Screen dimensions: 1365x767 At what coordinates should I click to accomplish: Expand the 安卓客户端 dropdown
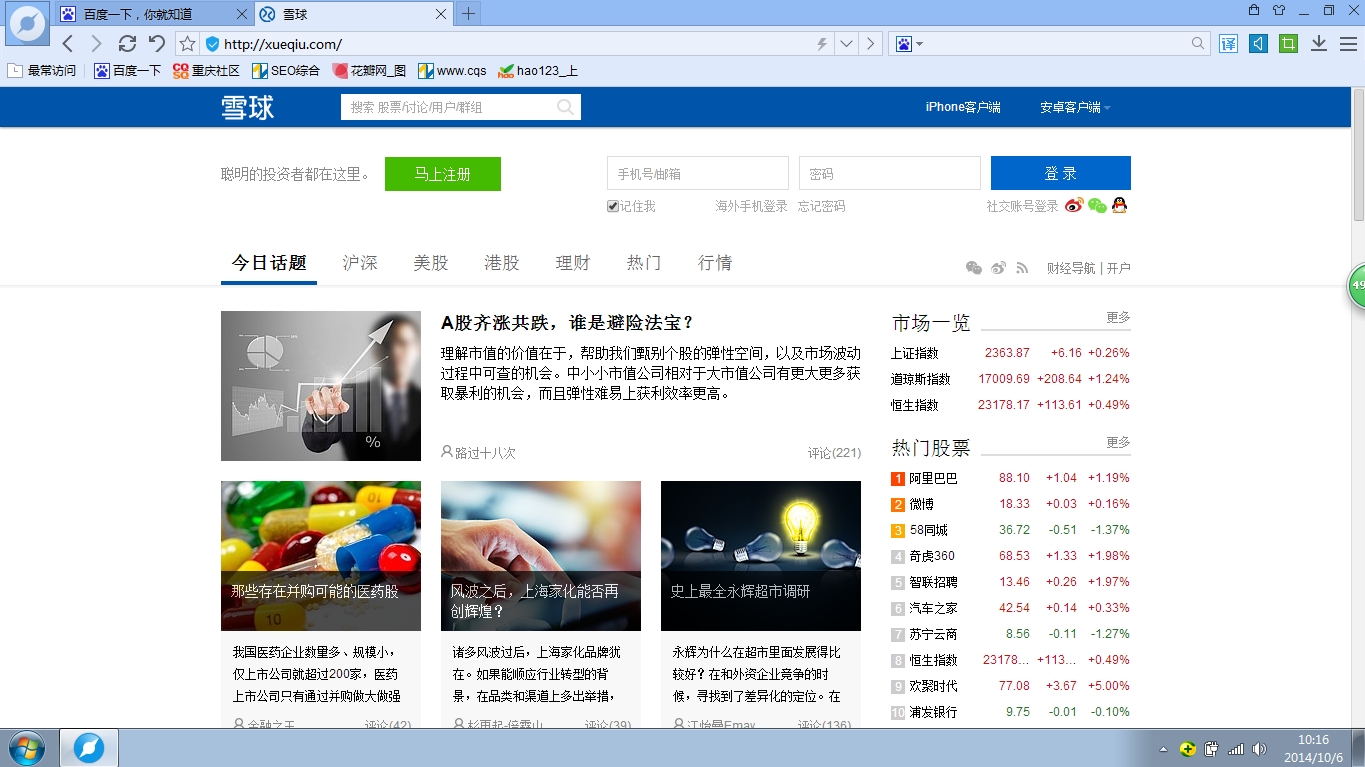[x=1075, y=107]
